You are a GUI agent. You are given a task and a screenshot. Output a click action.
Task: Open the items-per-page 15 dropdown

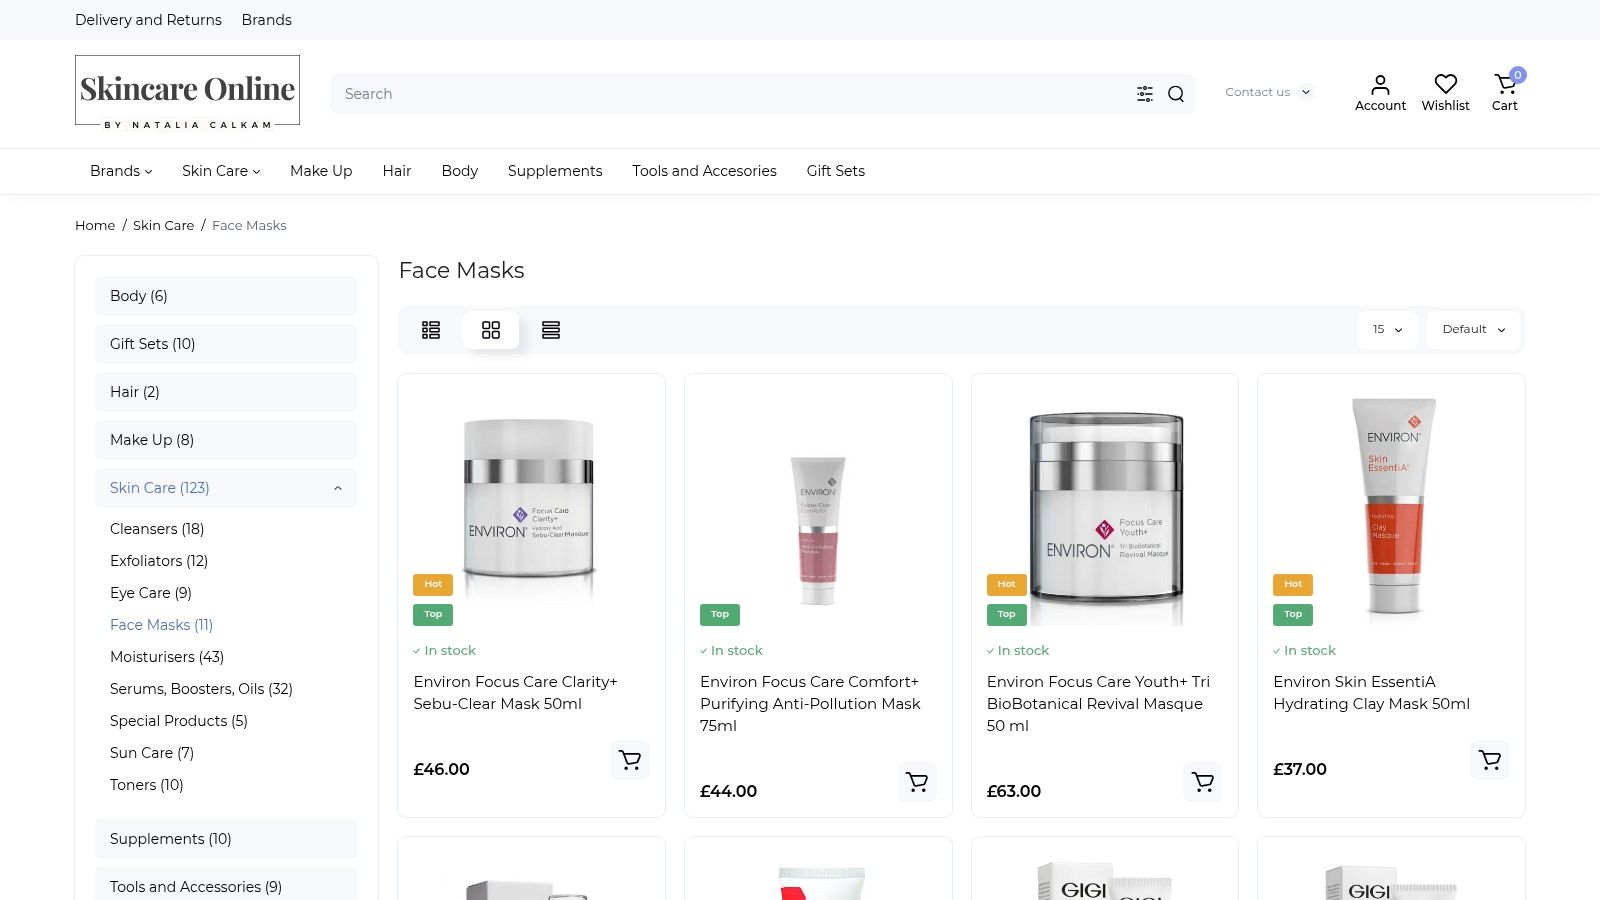click(x=1387, y=330)
